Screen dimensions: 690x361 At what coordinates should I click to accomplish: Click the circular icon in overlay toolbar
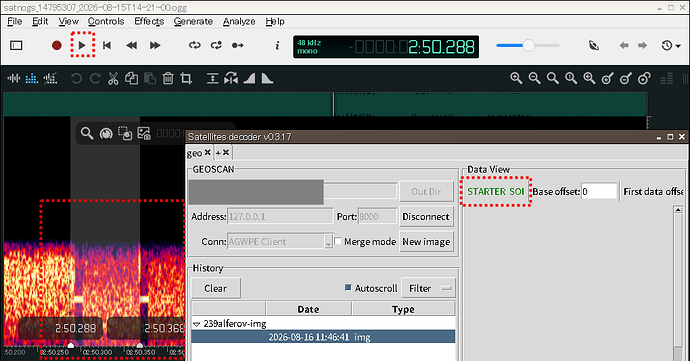(106, 133)
